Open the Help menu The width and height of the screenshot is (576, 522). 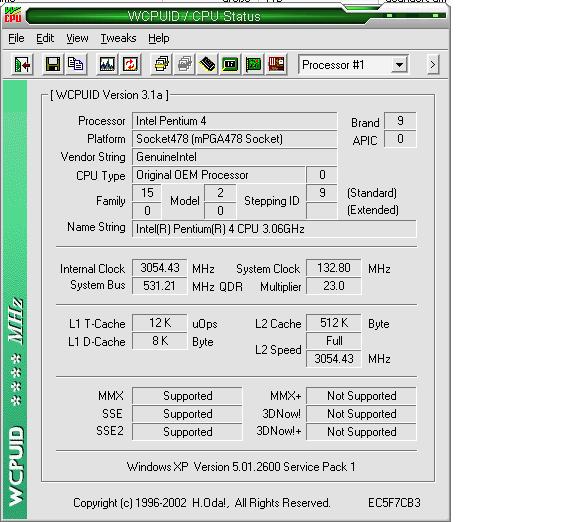159,38
